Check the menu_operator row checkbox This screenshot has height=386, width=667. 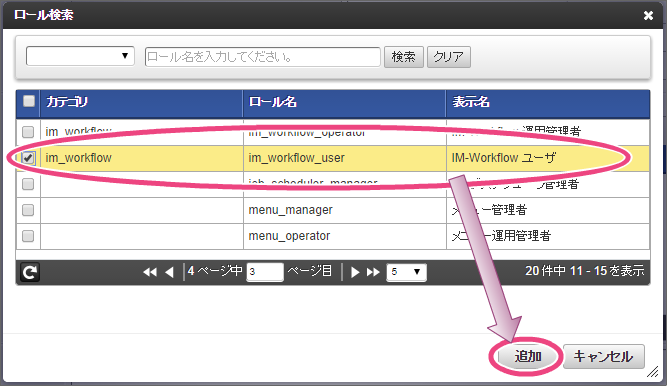tap(28, 236)
